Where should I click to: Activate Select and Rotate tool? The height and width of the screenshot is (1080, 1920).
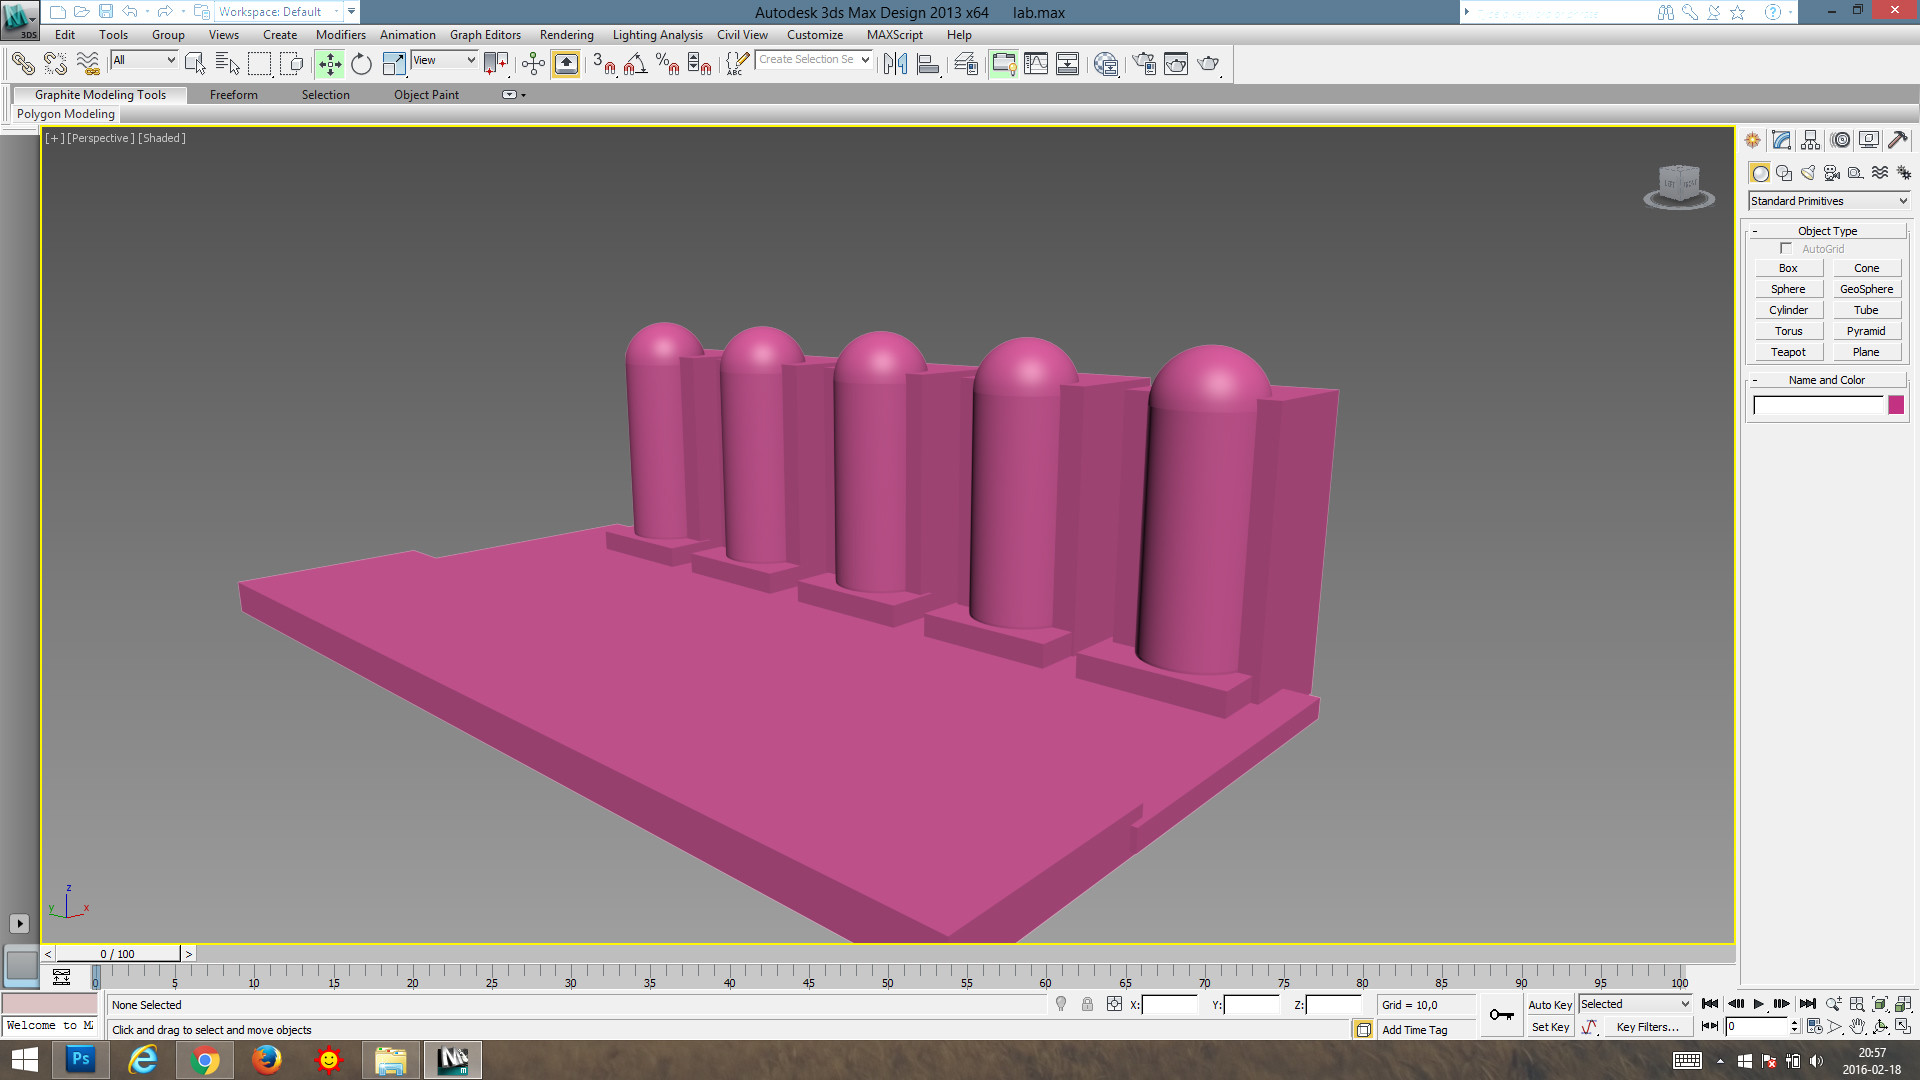coord(361,64)
